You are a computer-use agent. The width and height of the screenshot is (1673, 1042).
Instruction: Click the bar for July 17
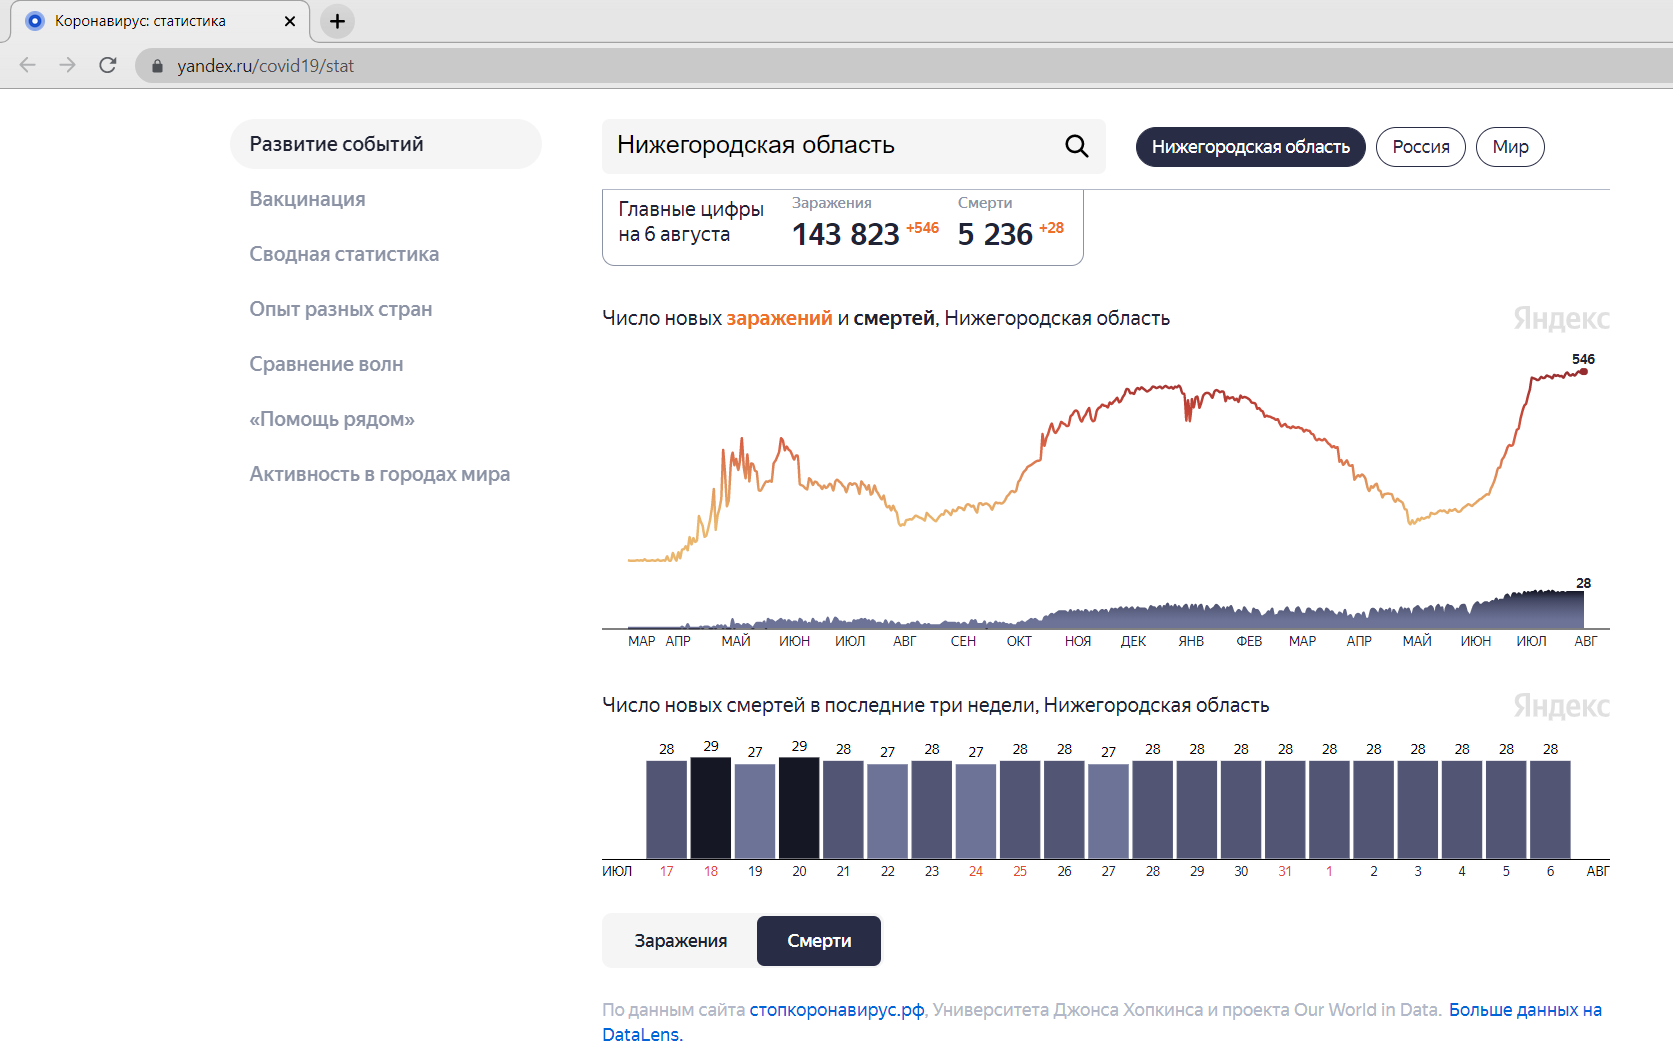(667, 810)
